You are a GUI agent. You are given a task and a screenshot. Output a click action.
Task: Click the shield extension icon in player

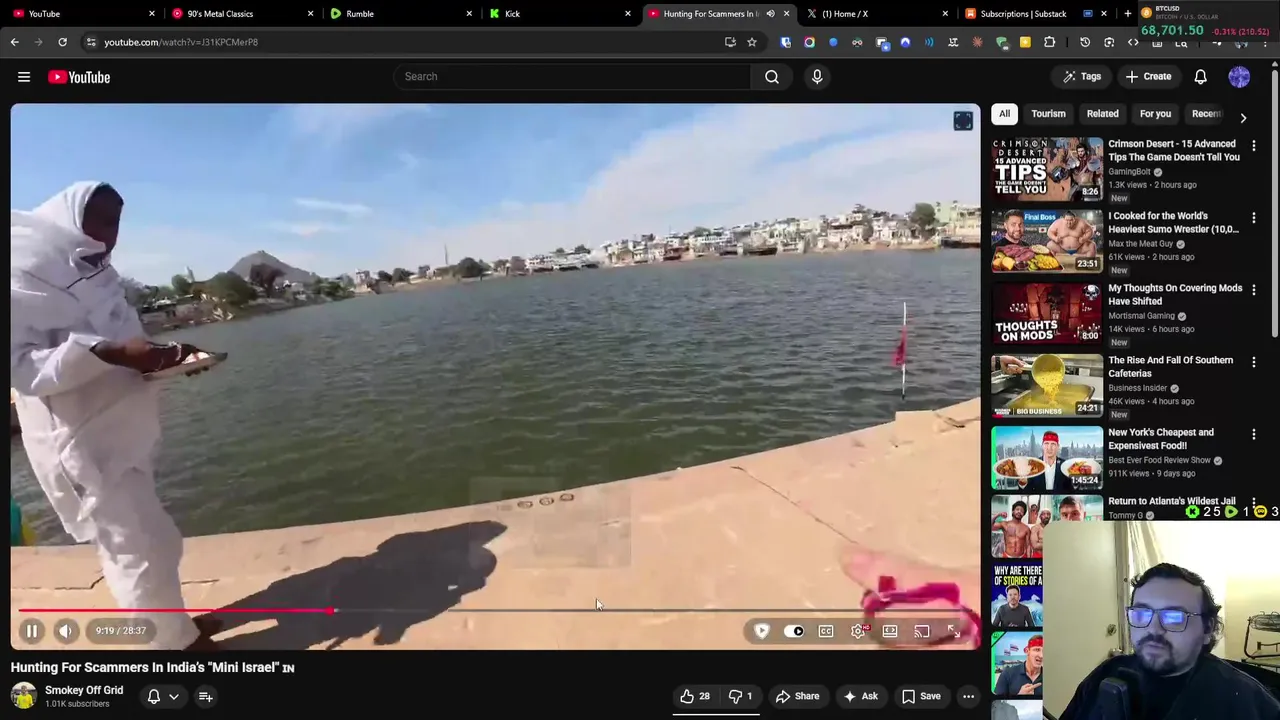[x=762, y=631]
